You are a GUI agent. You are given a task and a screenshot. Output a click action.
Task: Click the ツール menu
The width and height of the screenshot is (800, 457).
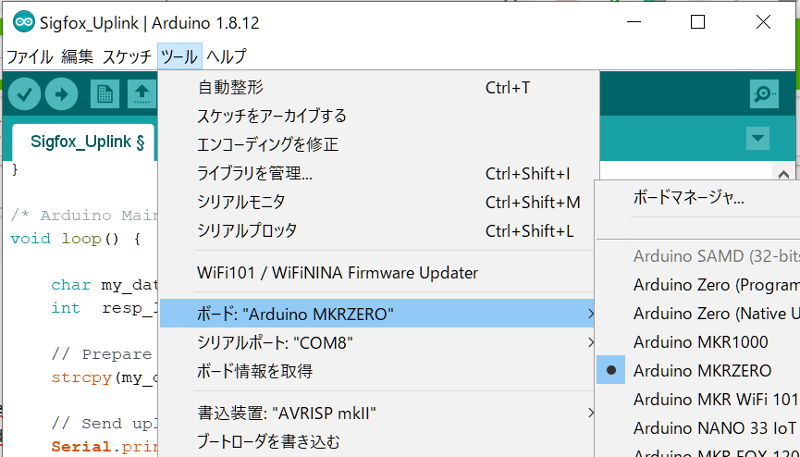[180, 57]
